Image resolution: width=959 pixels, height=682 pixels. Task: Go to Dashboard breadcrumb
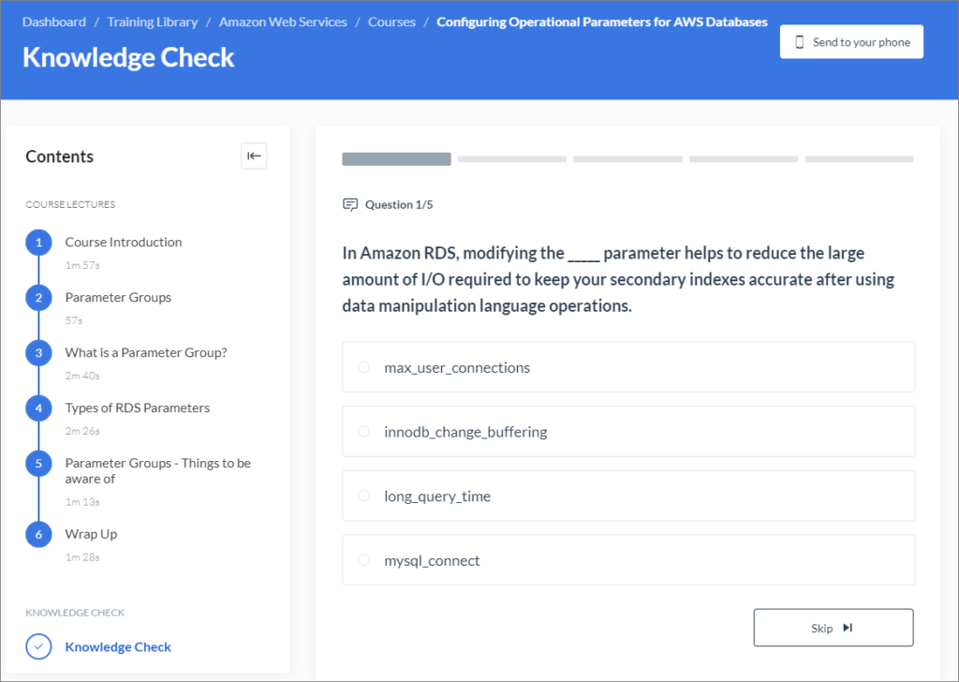click(x=54, y=22)
